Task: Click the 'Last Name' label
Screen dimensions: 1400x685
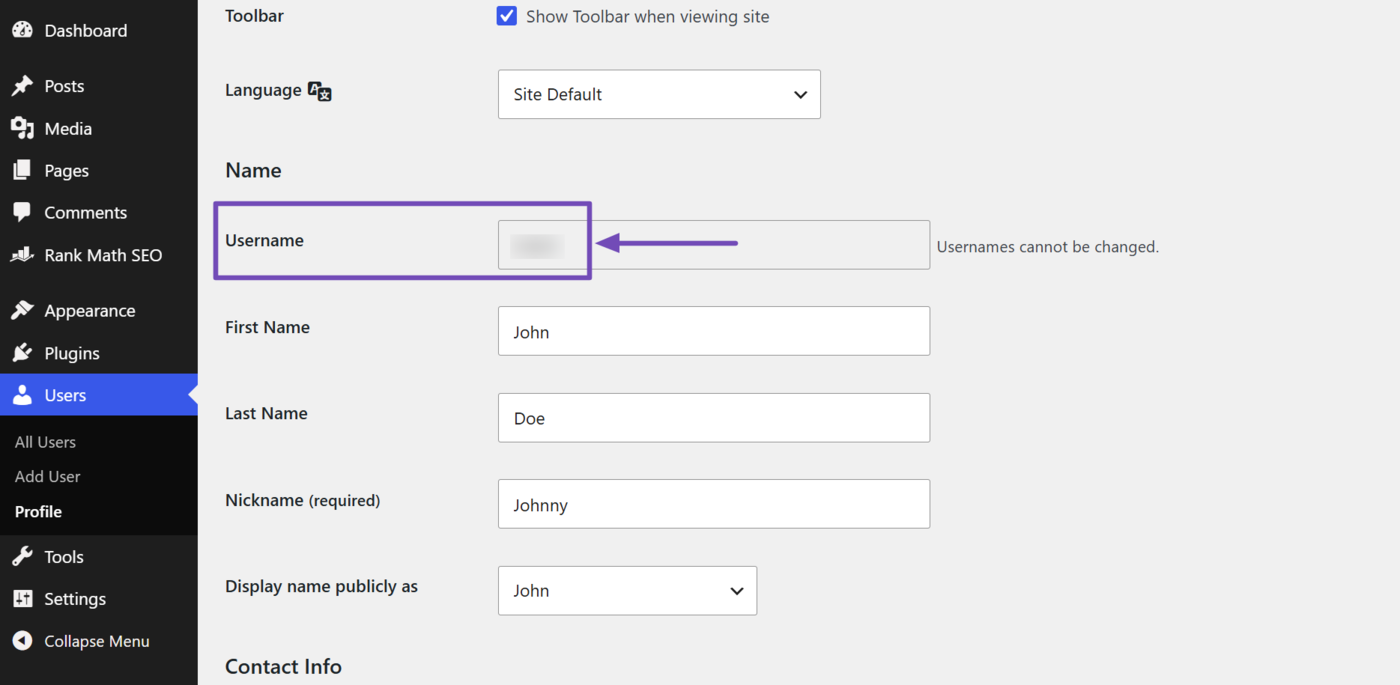Action: (x=266, y=413)
